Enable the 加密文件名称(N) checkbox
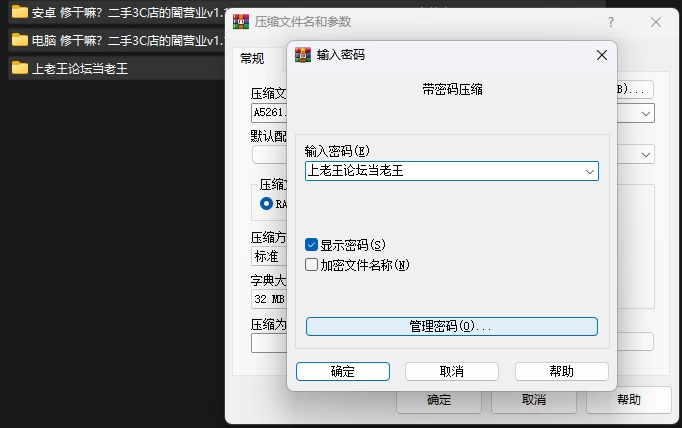The image size is (682, 428). [x=311, y=264]
